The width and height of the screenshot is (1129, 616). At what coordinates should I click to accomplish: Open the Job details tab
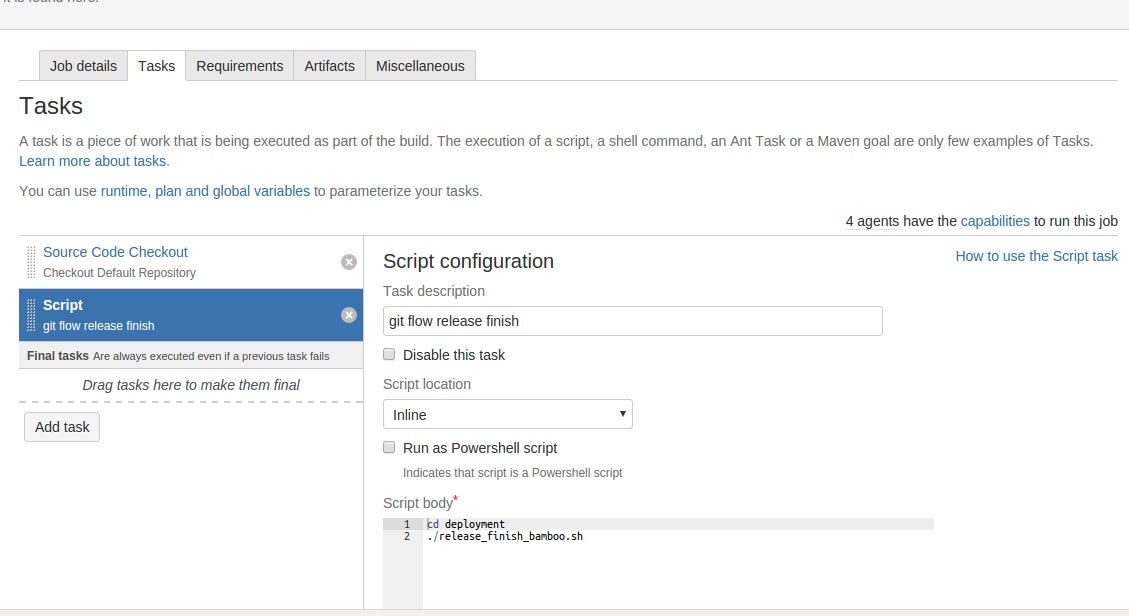pos(83,65)
